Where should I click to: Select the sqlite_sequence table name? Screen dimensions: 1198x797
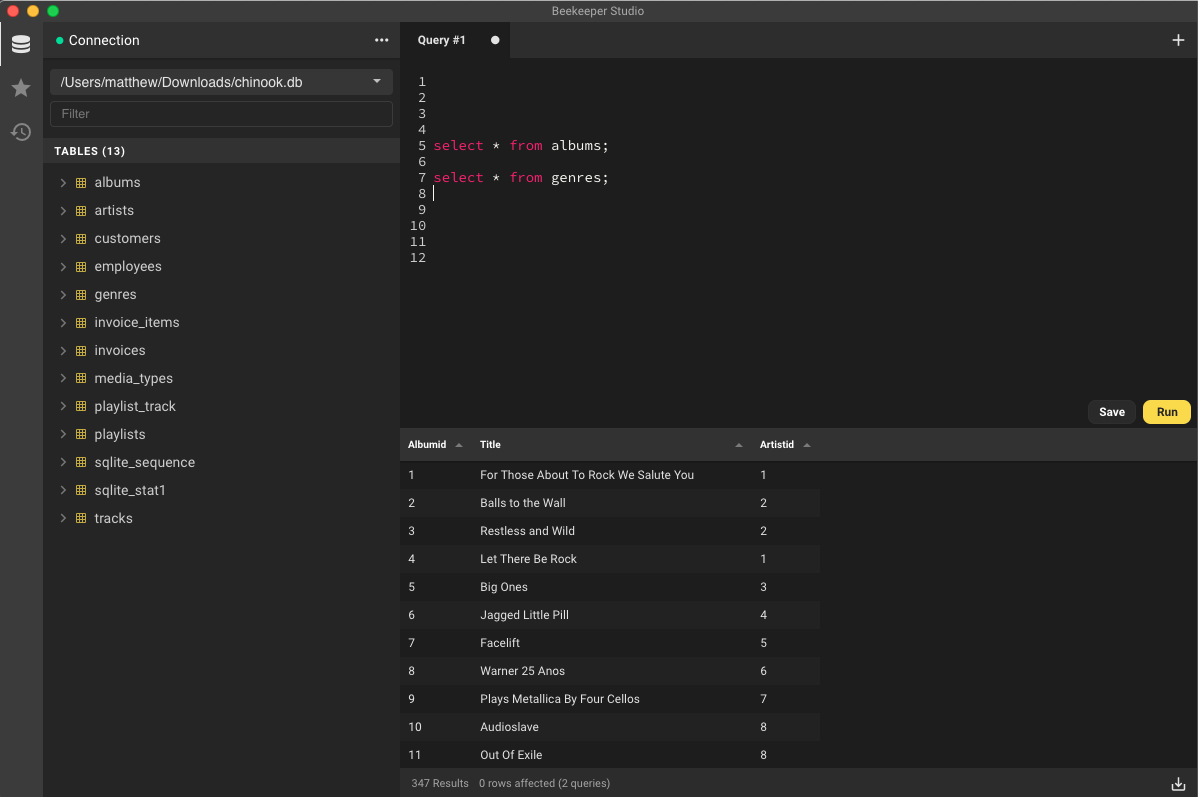coord(144,462)
